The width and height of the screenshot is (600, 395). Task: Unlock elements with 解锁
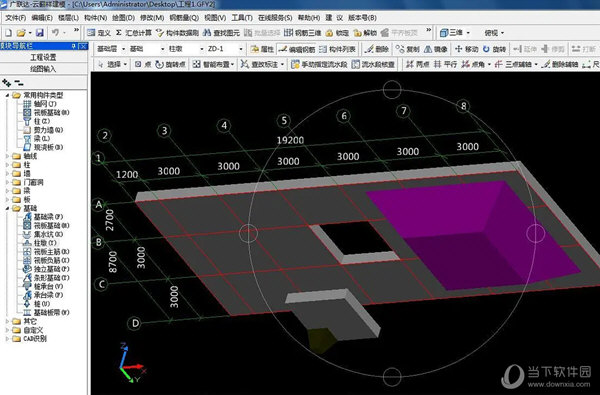tap(365, 33)
